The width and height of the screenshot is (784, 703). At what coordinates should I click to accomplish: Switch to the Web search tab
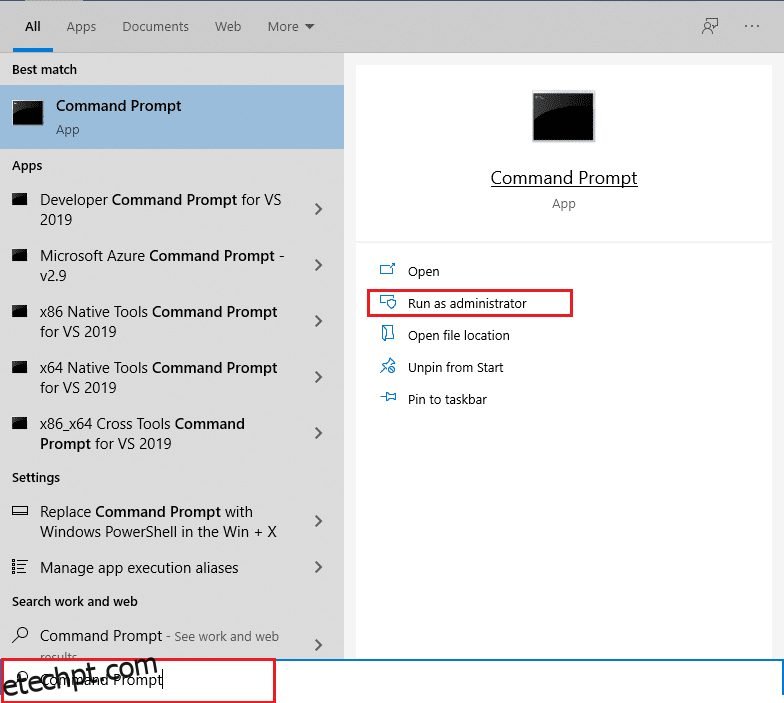(228, 26)
